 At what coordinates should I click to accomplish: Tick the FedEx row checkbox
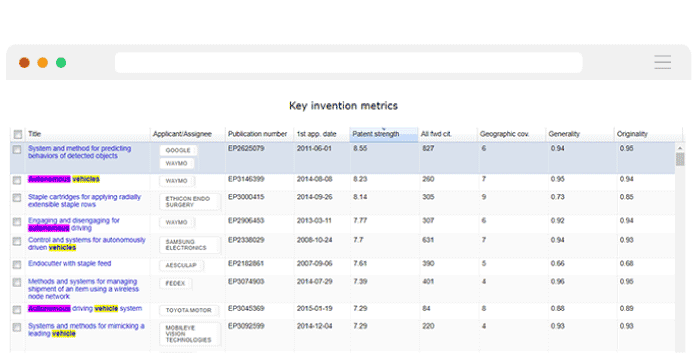point(17,282)
